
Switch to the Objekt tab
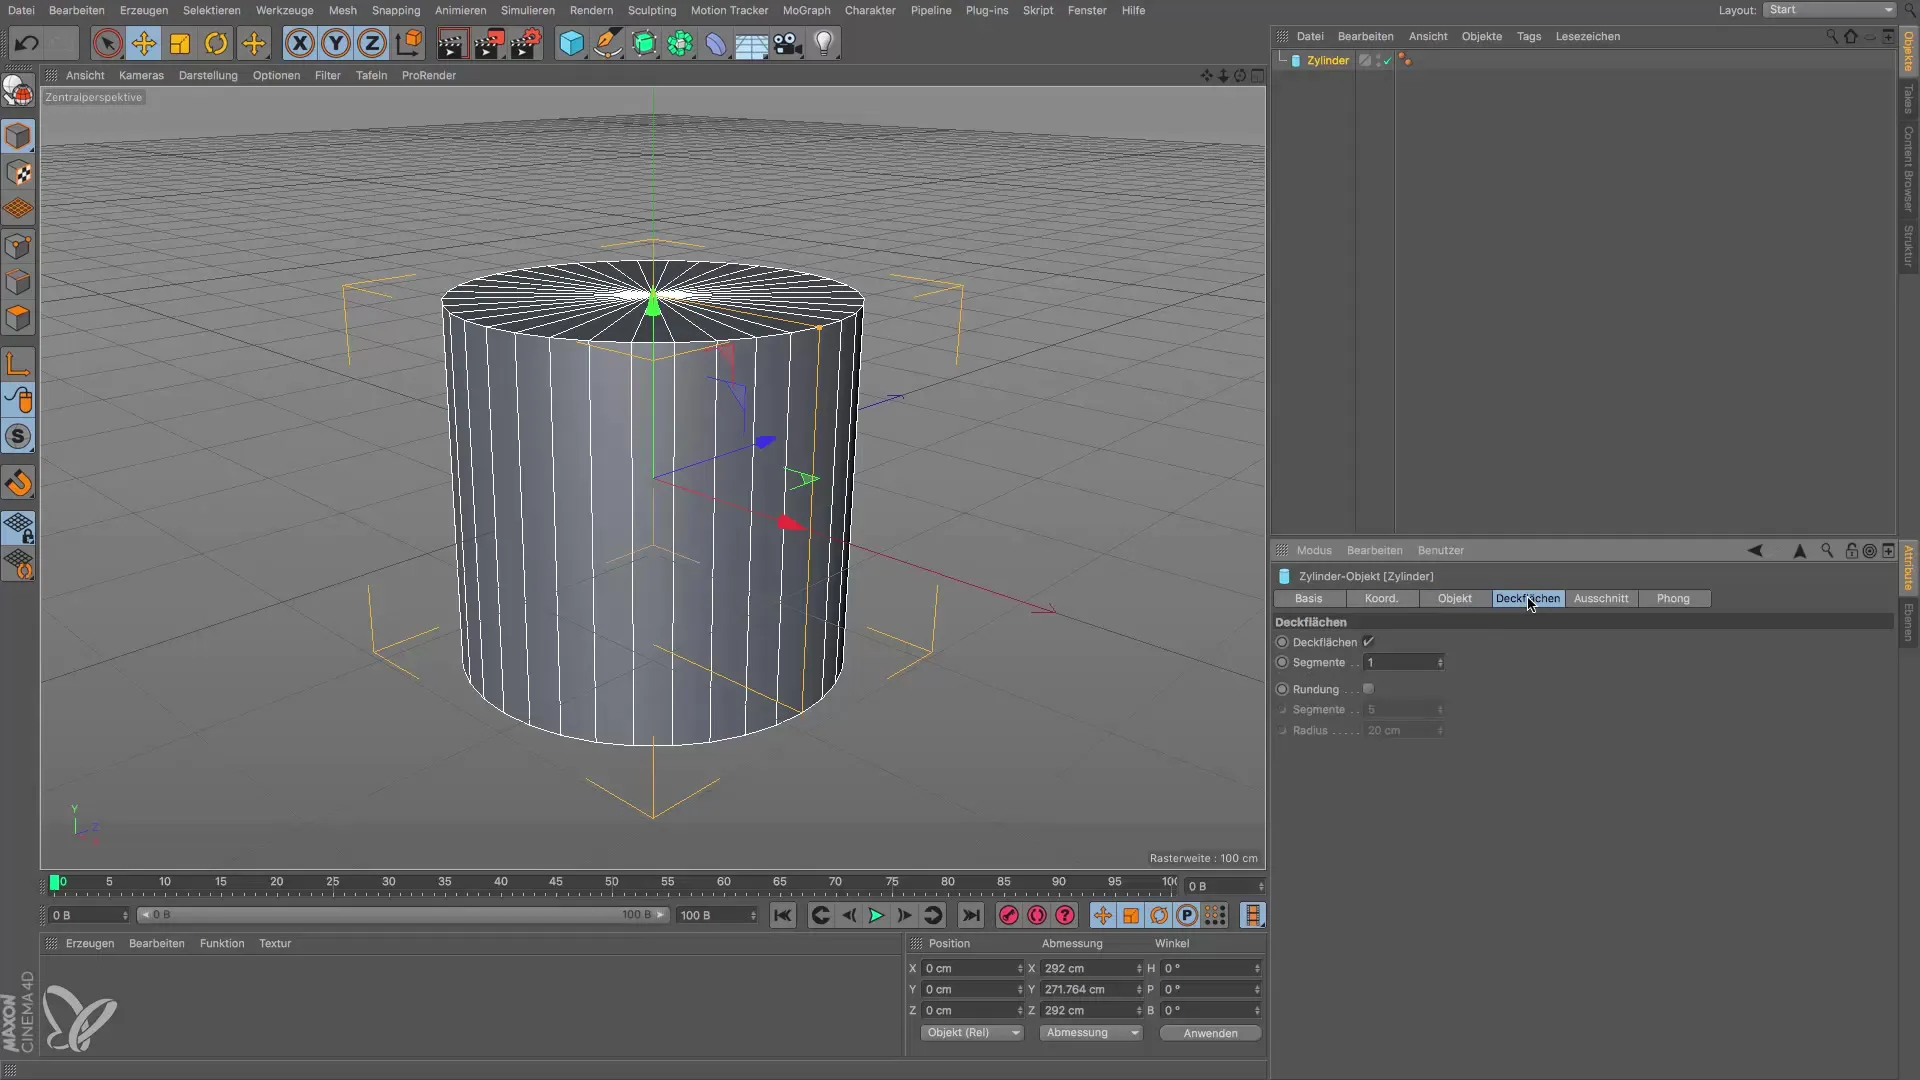(1455, 598)
